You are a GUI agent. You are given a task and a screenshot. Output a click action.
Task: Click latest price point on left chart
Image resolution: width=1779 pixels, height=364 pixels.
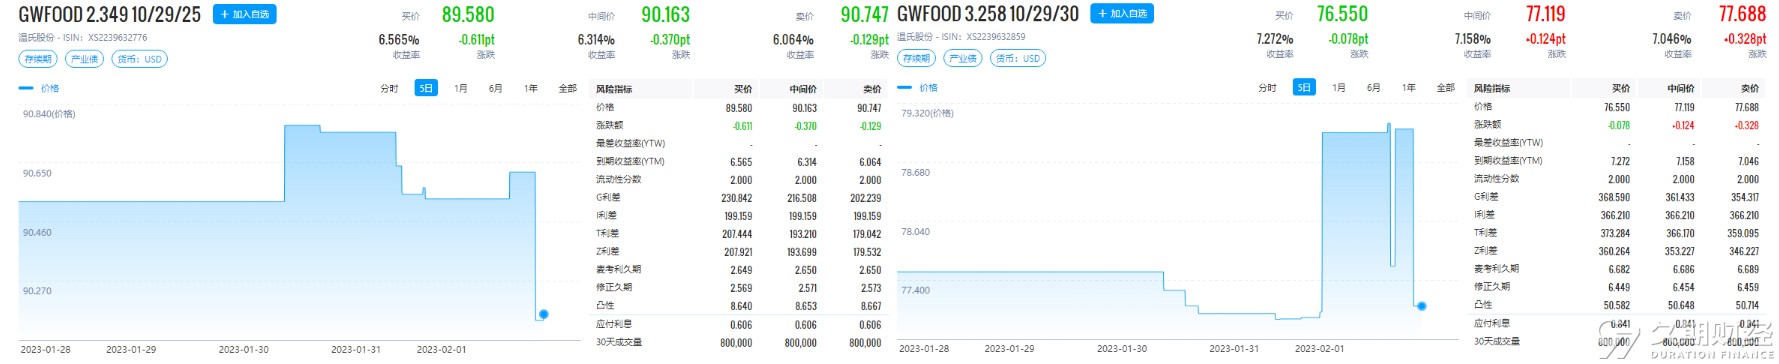tap(543, 314)
